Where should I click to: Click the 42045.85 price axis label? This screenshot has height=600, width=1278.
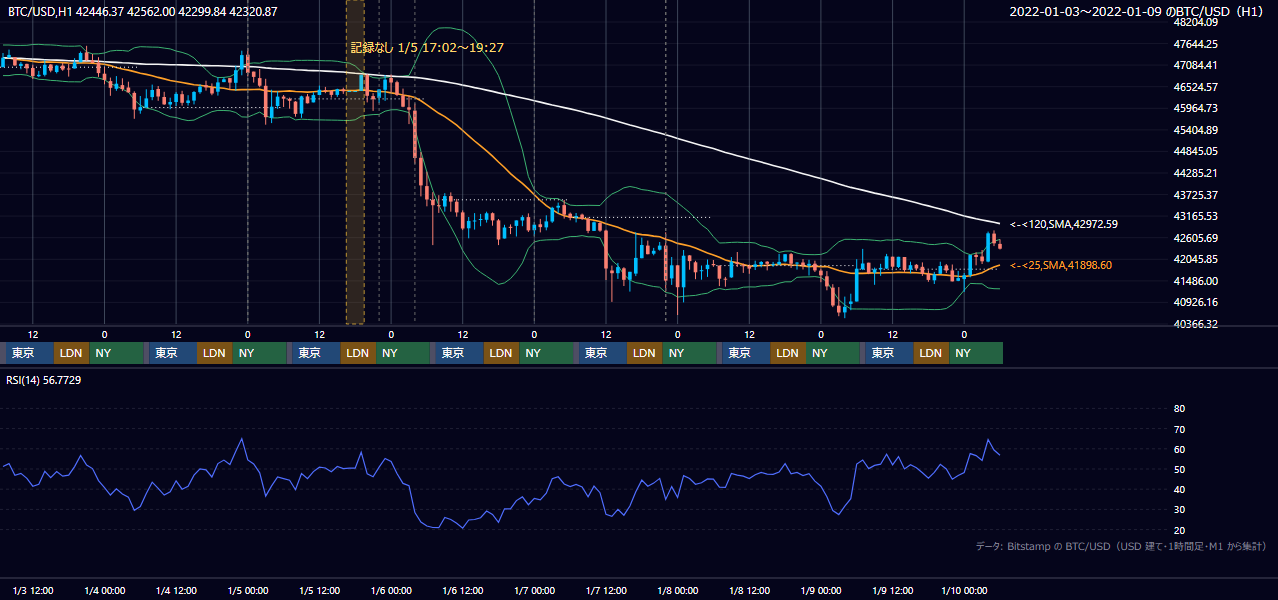1195,259
